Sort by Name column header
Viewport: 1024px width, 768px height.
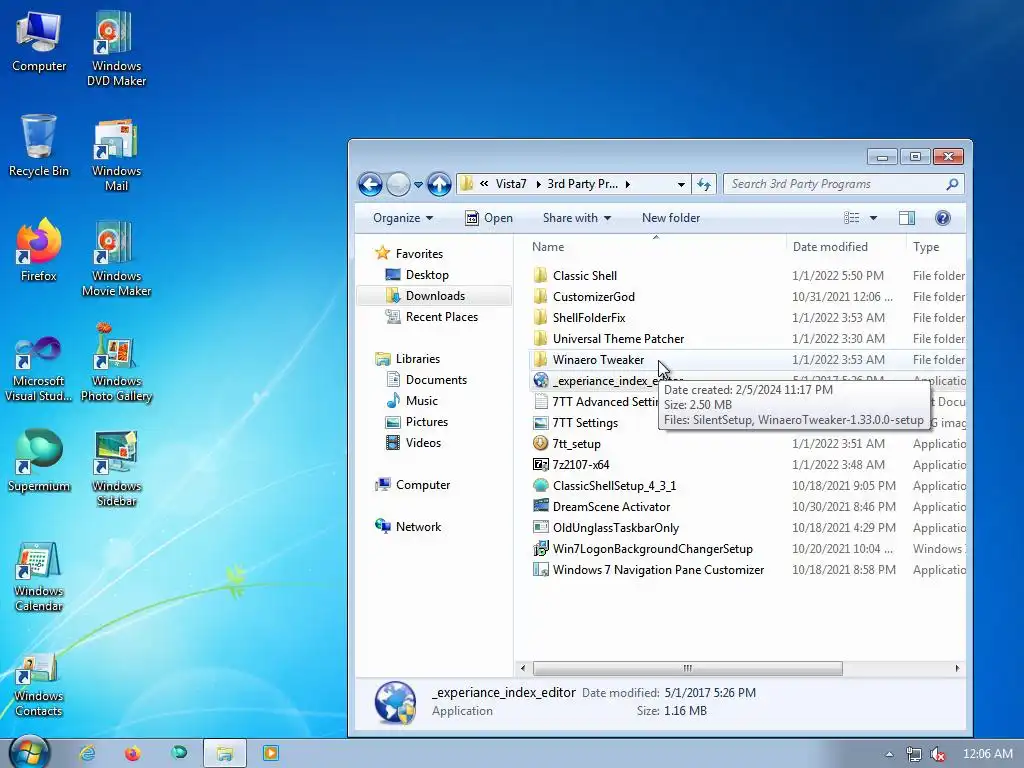pyautogui.click(x=655, y=247)
